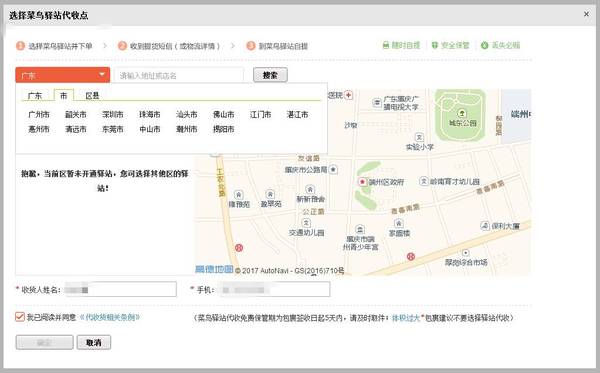The image size is (600, 373).
Task: Click the 岭南育才幼儿园 map icon
Action: click(x=424, y=181)
